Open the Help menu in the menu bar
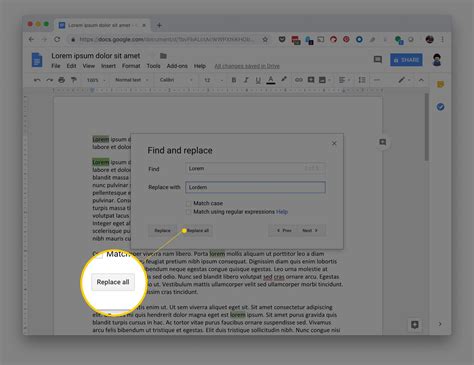The image size is (474, 365). click(x=200, y=66)
